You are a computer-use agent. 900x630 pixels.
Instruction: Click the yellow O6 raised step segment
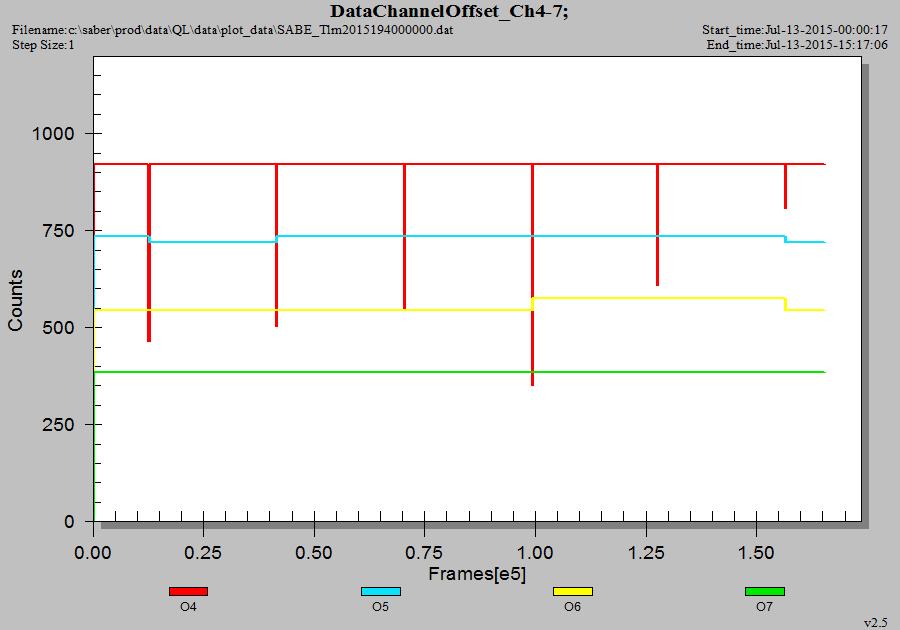(658, 298)
